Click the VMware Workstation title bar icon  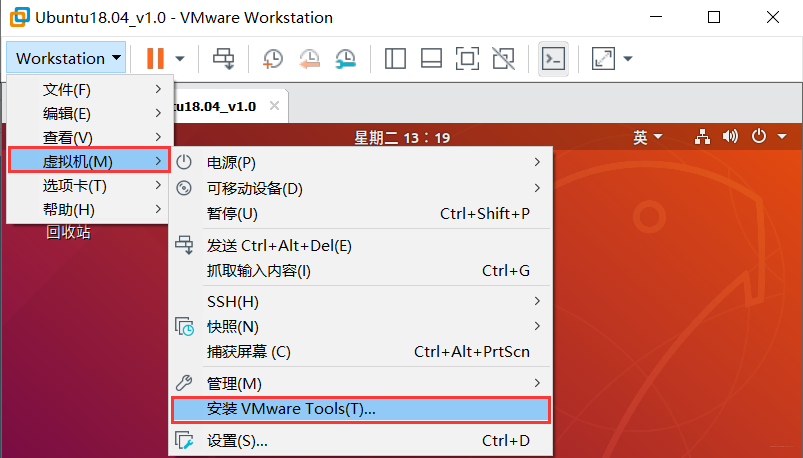pyautogui.click(x=19, y=17)
